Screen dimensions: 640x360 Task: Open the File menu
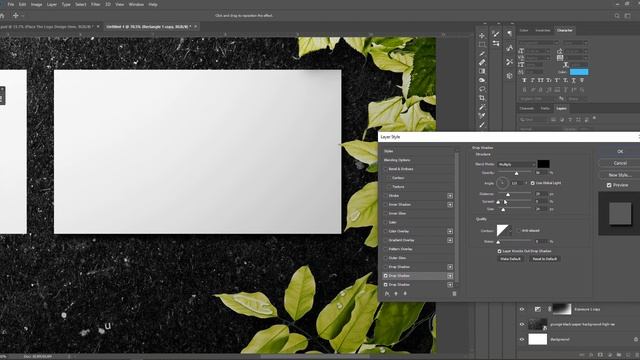point(11,4)
